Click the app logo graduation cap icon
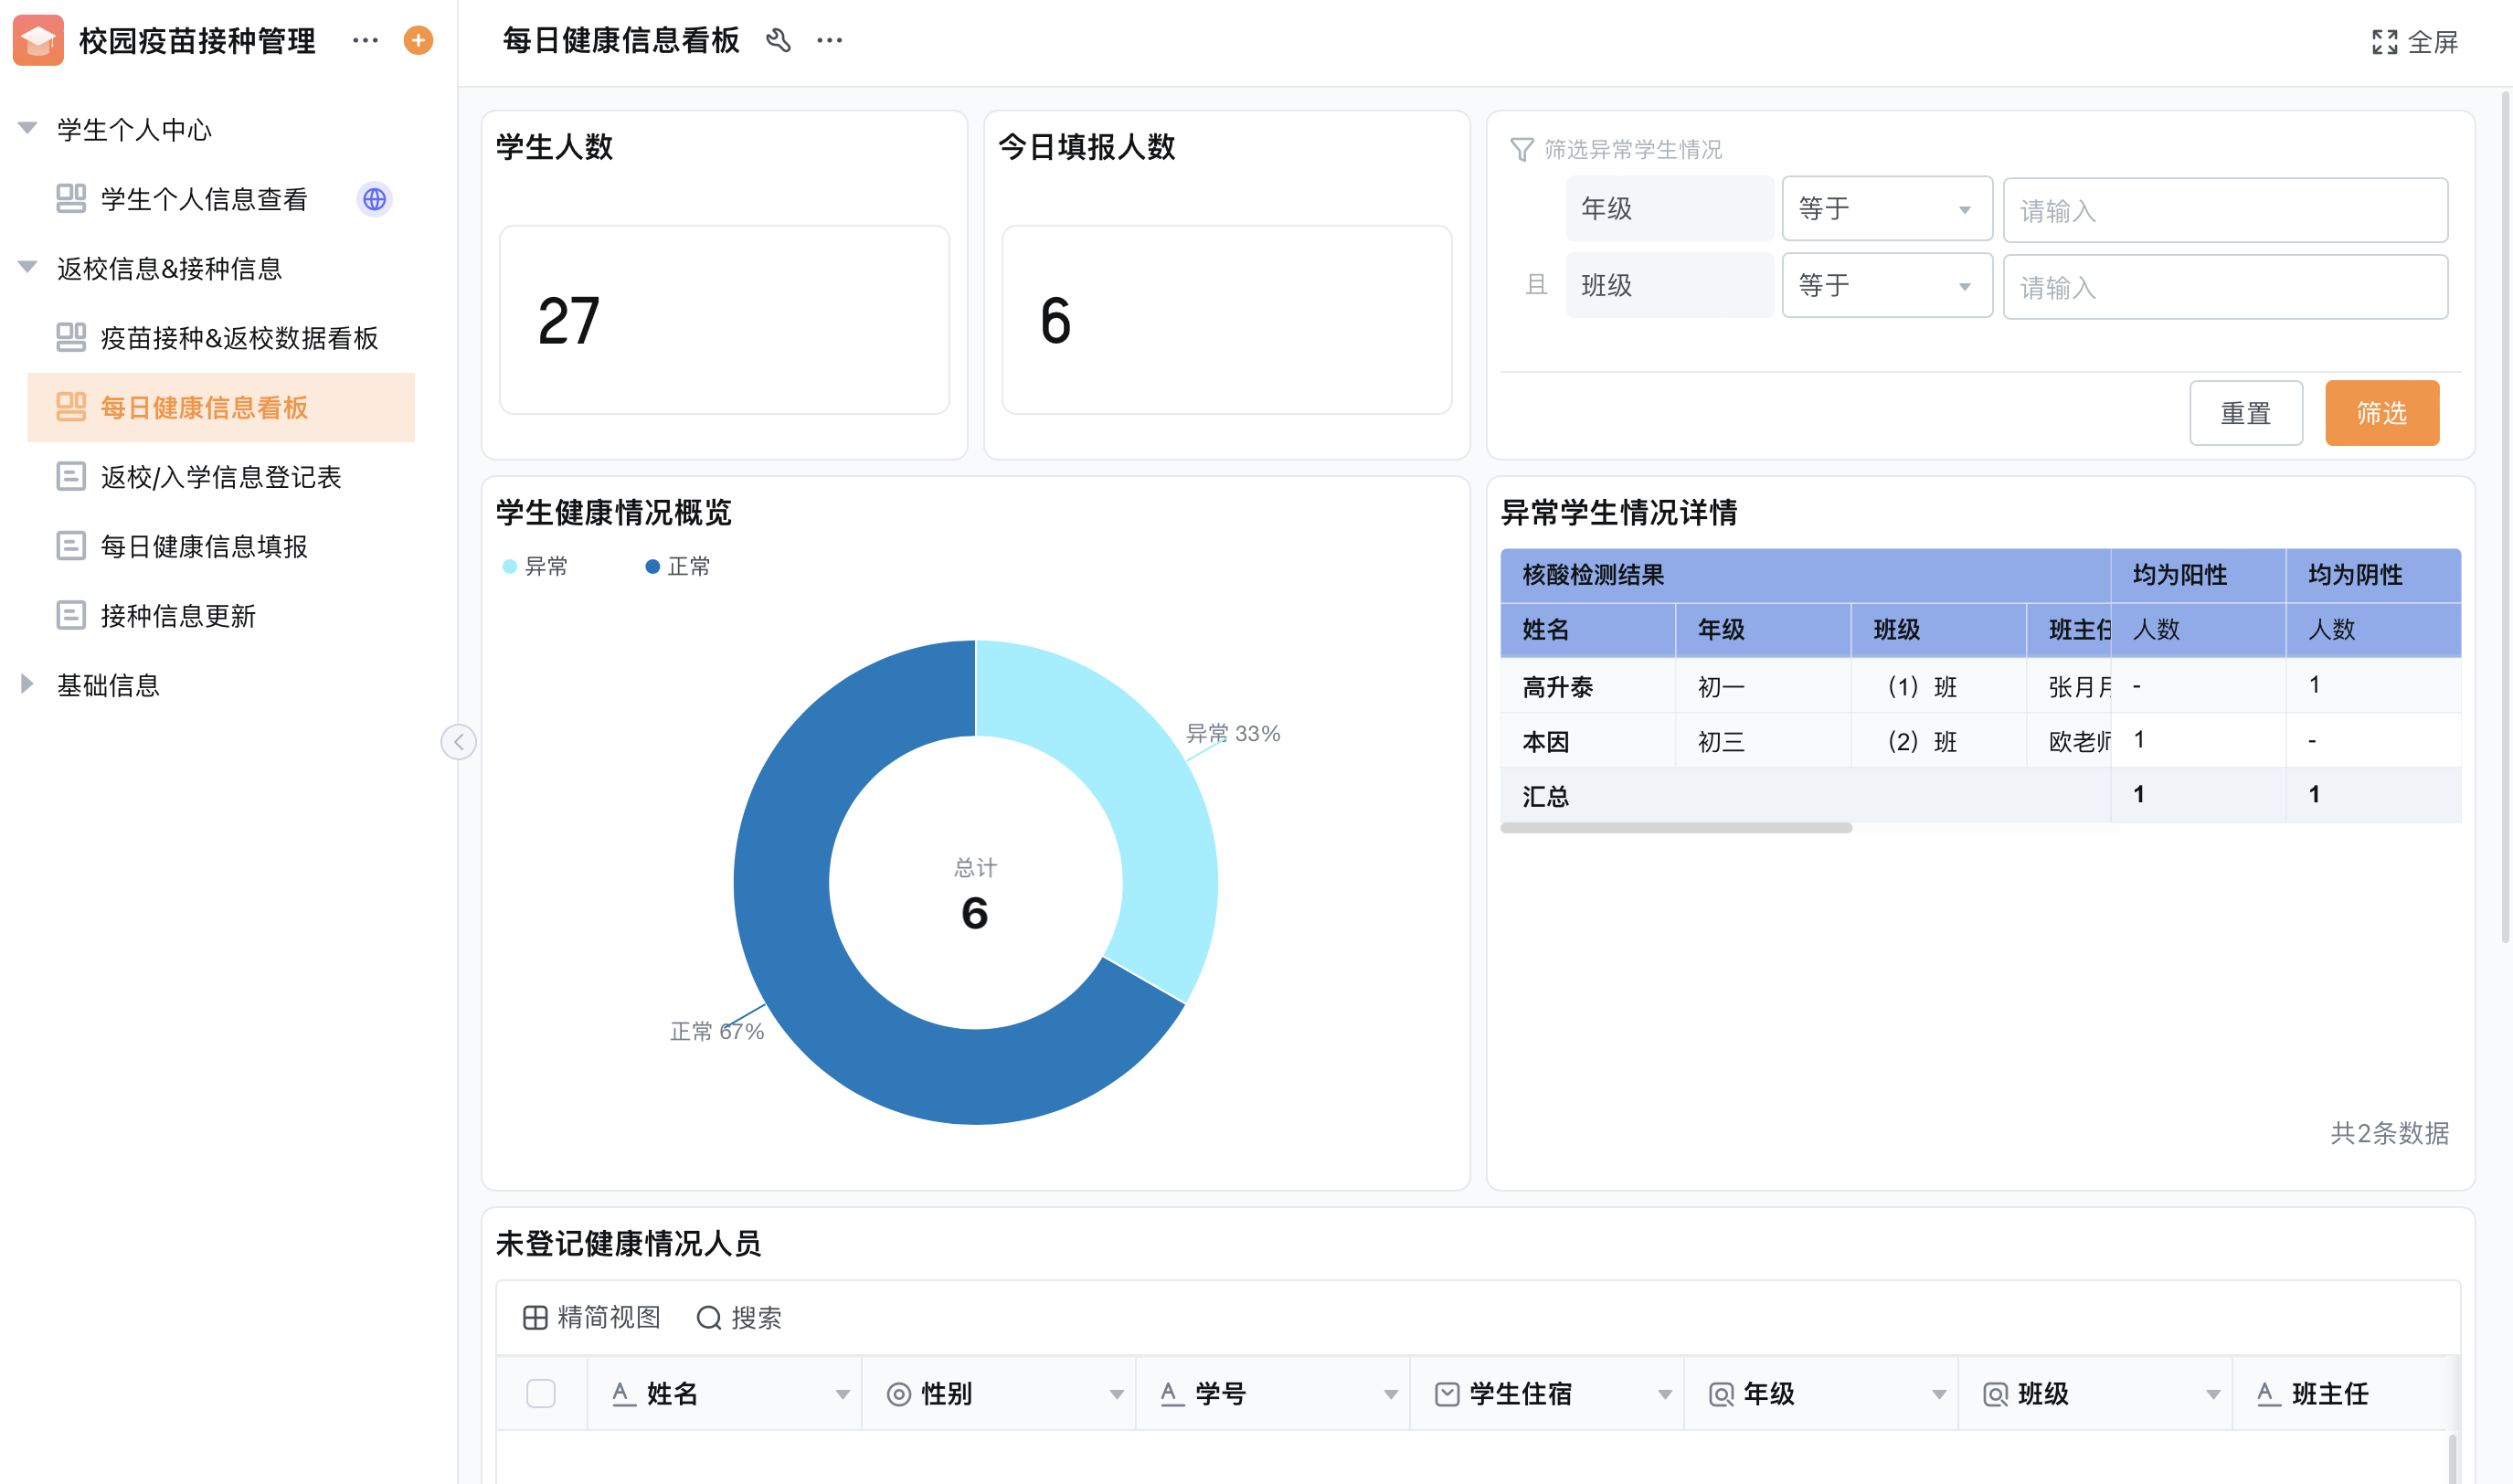This screenshot has height=1484, width=2513. point(38,40)
